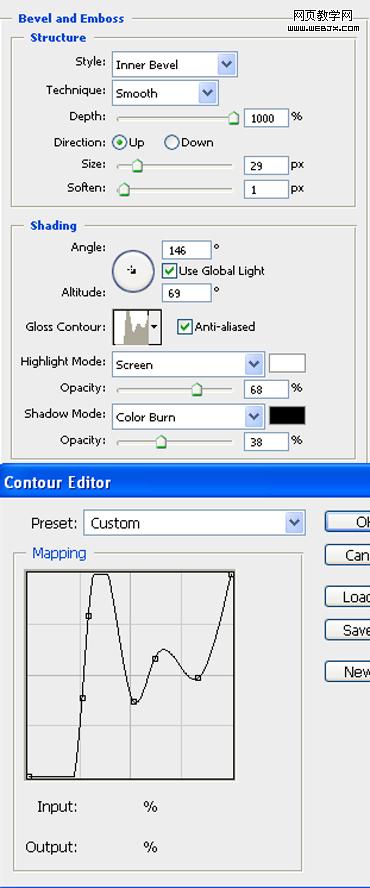Select the top-right curve point in Mapping

pyautogui.click(x=231, y=575)
